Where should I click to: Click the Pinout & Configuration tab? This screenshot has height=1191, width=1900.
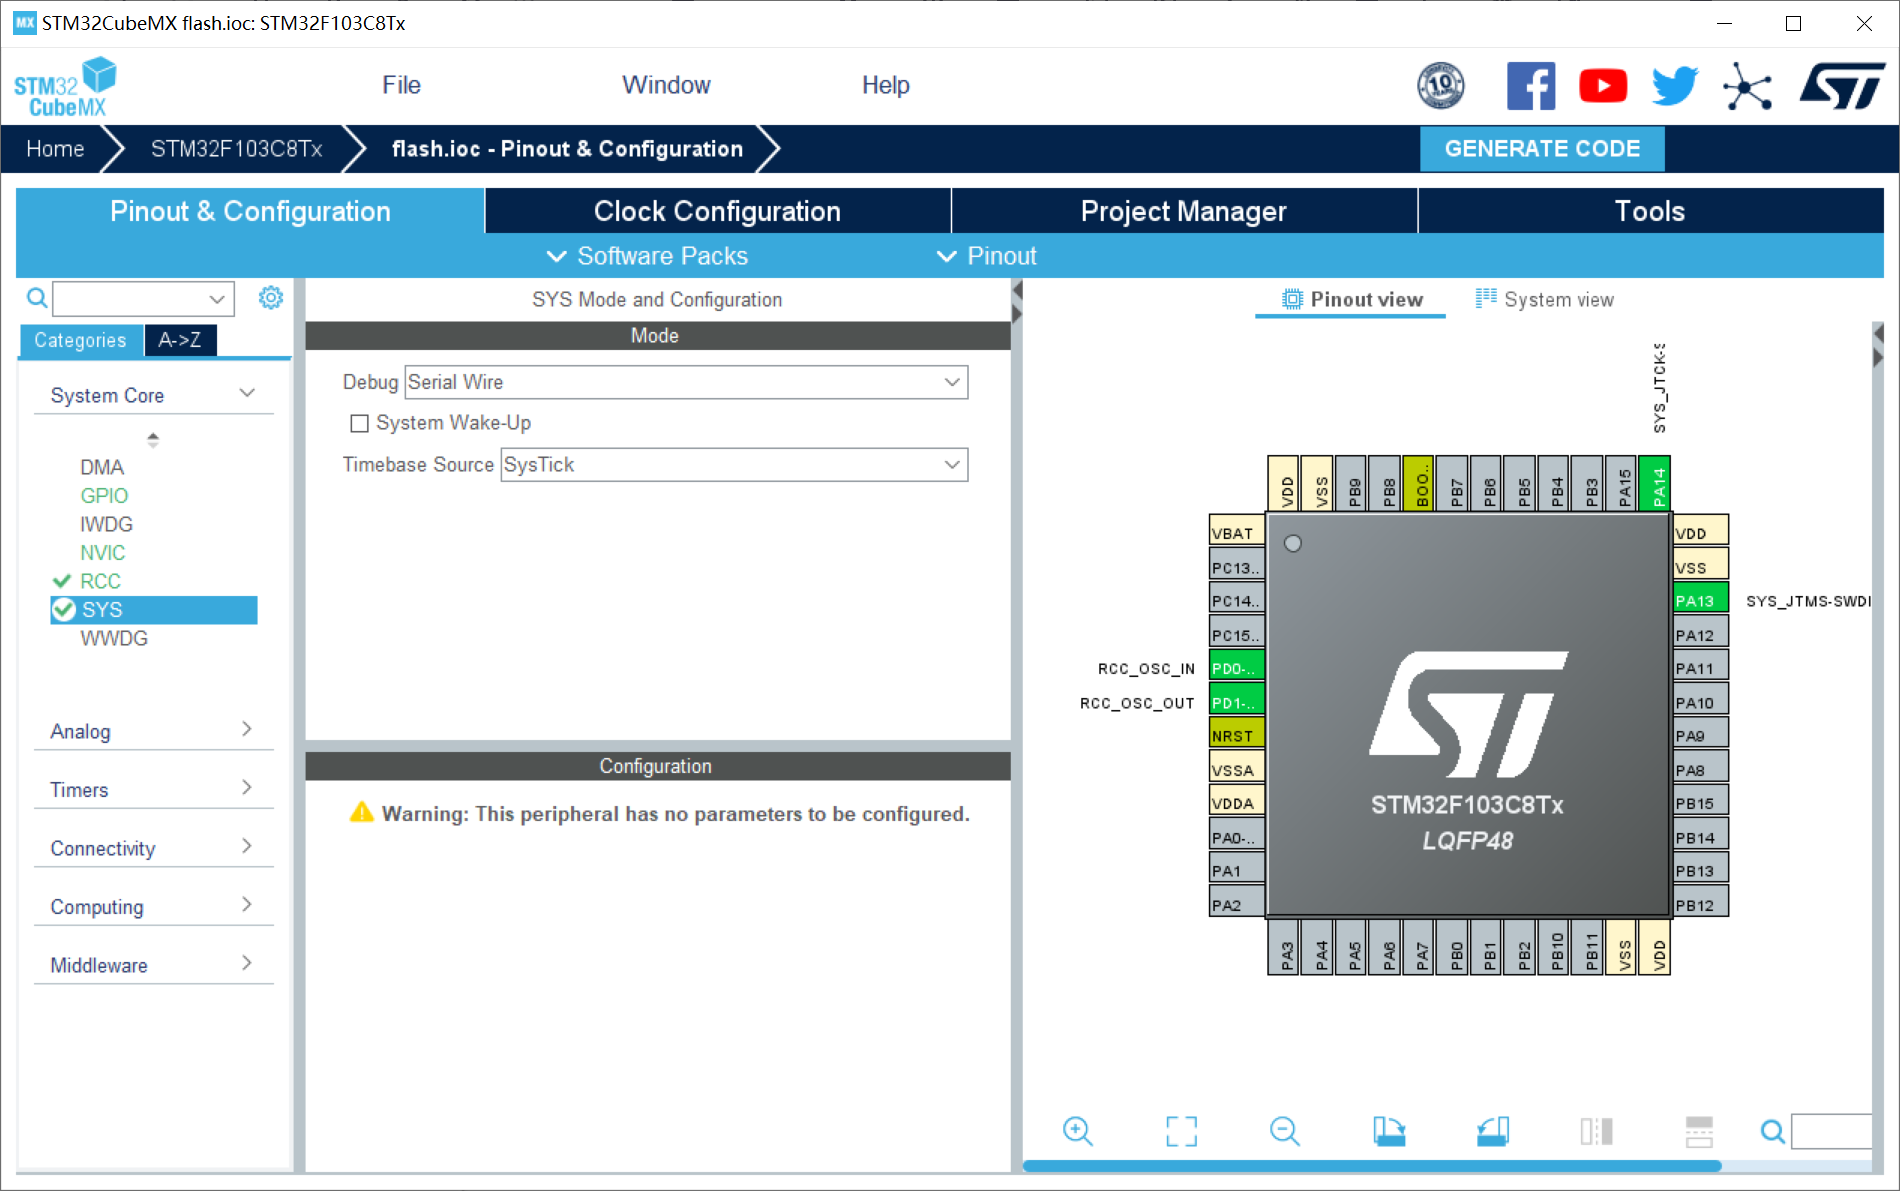pyautogui.click(x=250, y=211)
